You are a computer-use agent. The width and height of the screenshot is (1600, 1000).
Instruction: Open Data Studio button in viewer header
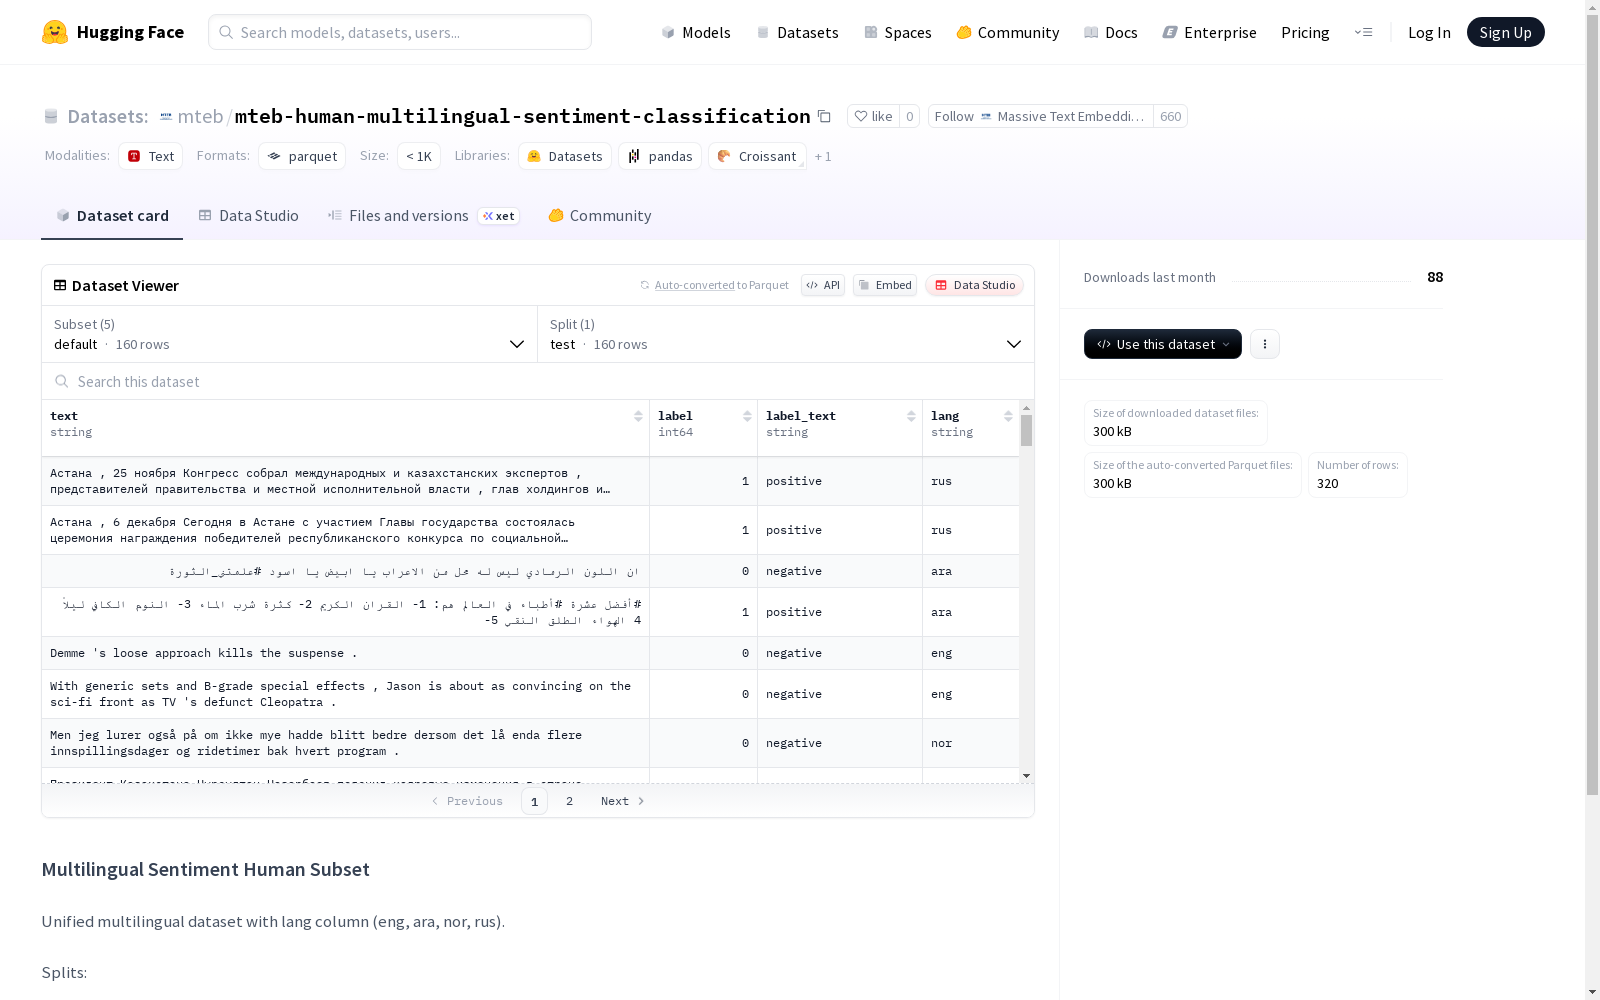coord(974,285)
